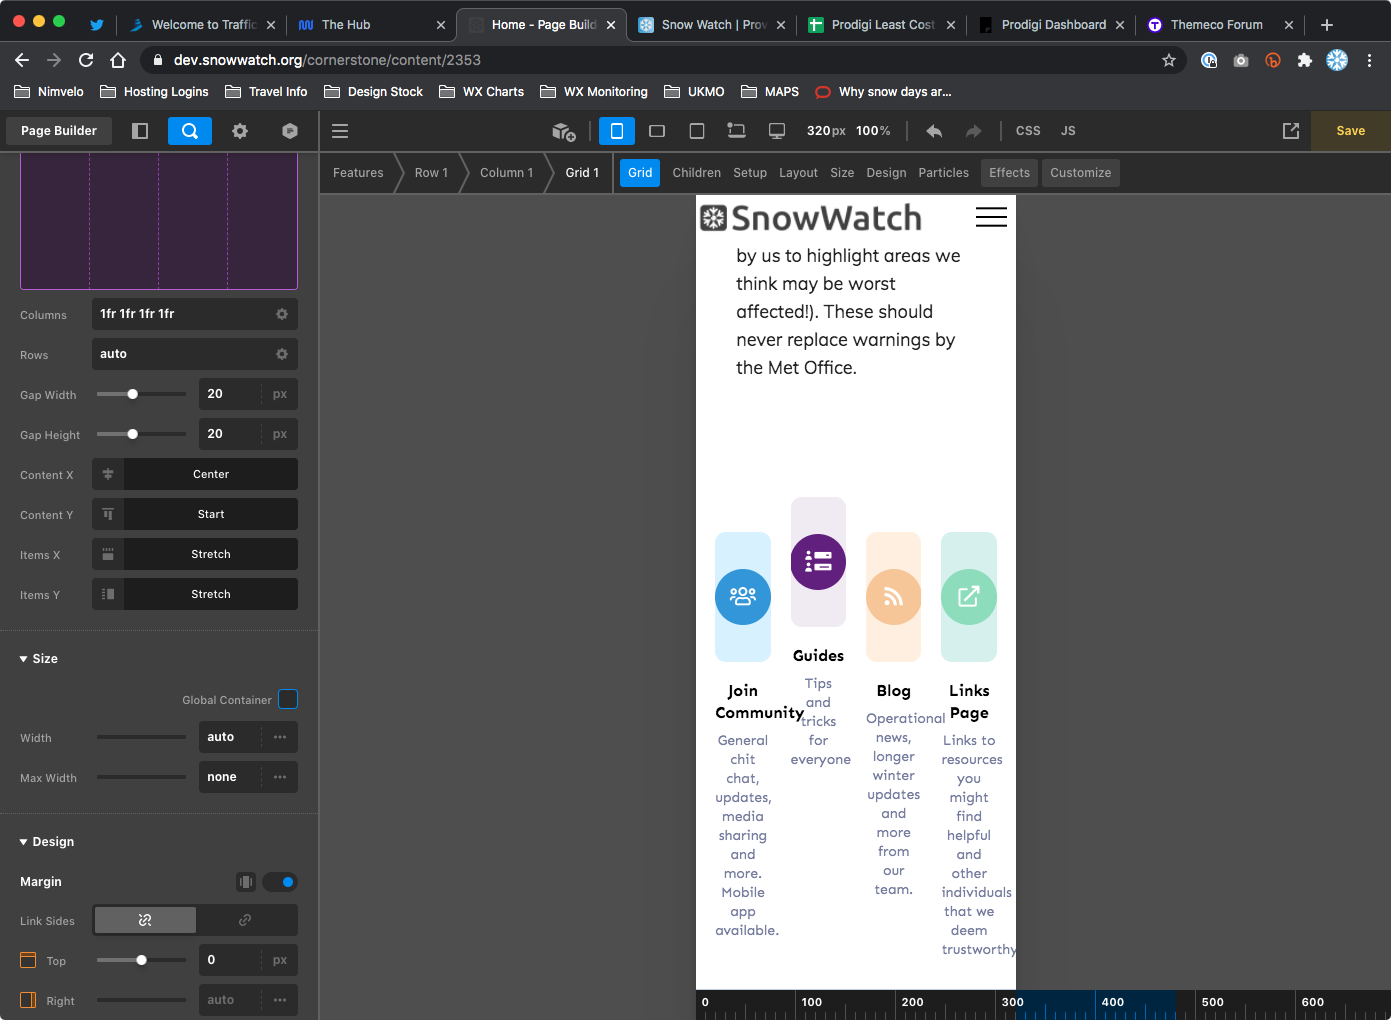This screenshot has height=1020, width=1391.
Task: Select the mobile phone viewport icon
Action: click(x=617, y=131)
